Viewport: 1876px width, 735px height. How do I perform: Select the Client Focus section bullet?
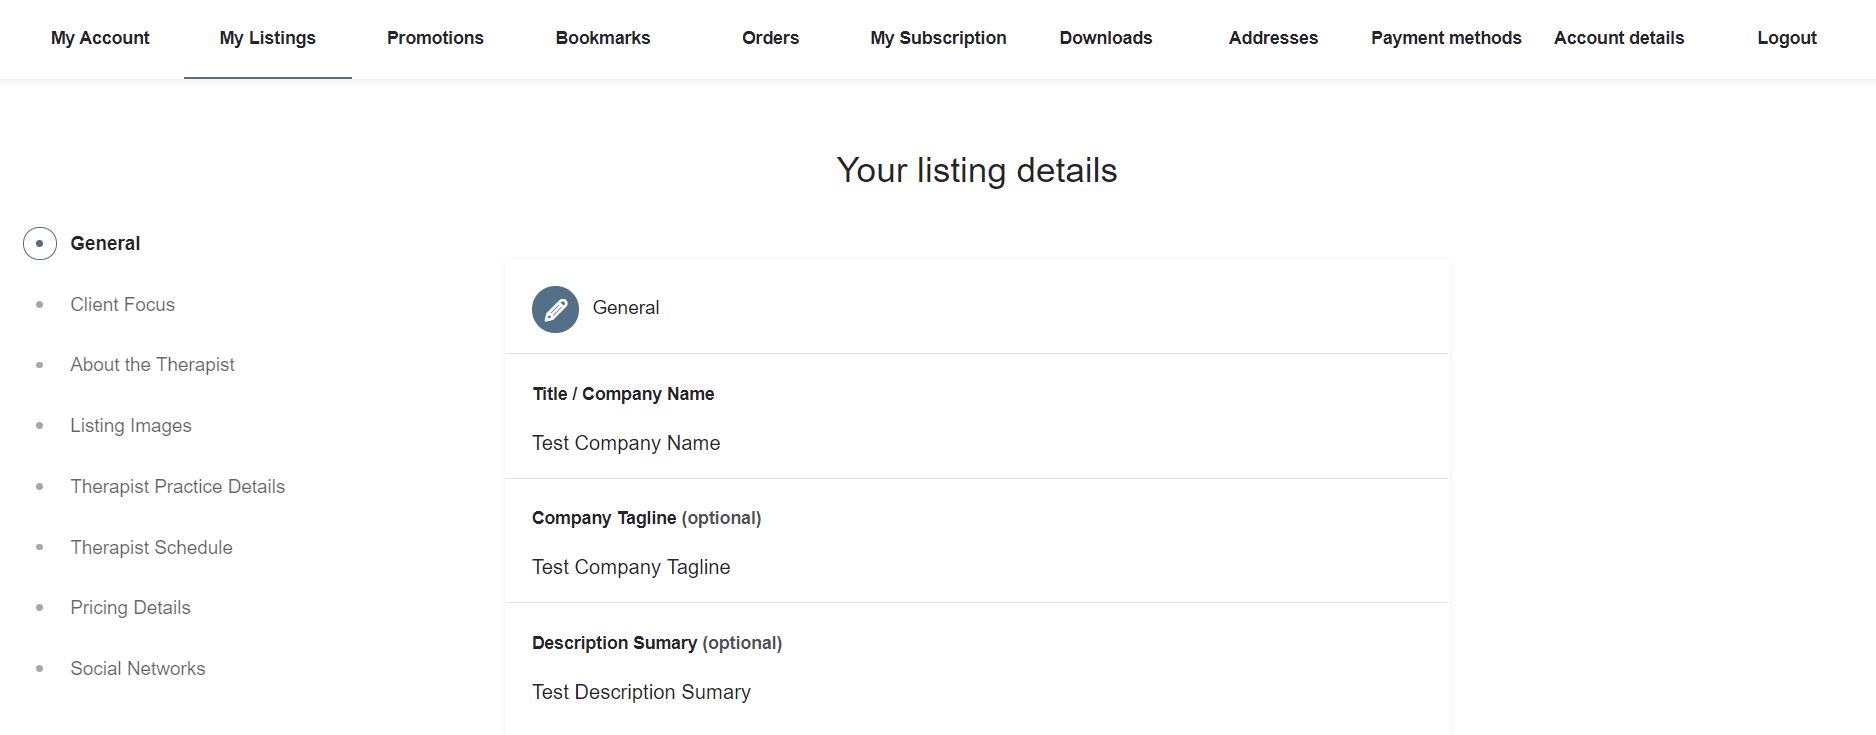40,304
